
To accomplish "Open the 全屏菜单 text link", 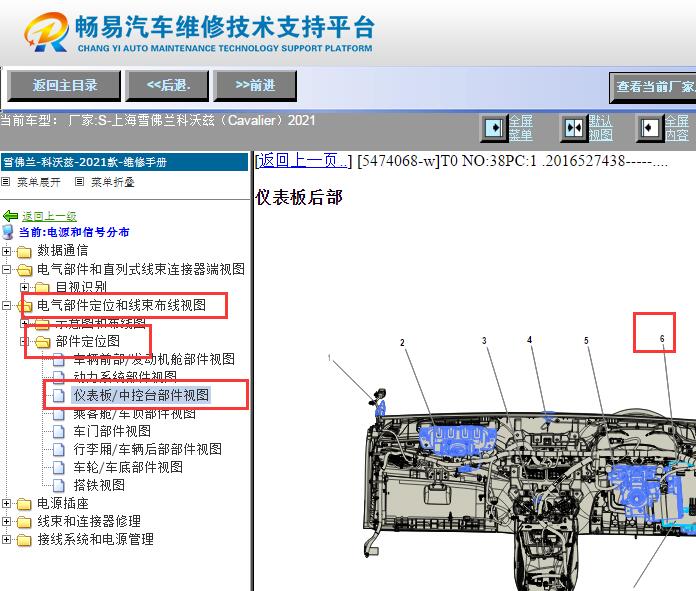I will pos(521,128).
